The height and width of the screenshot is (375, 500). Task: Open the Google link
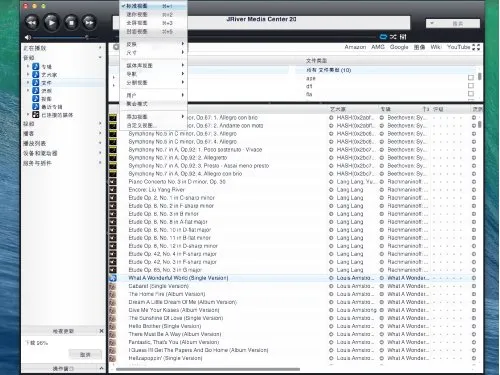pos(399,47)
